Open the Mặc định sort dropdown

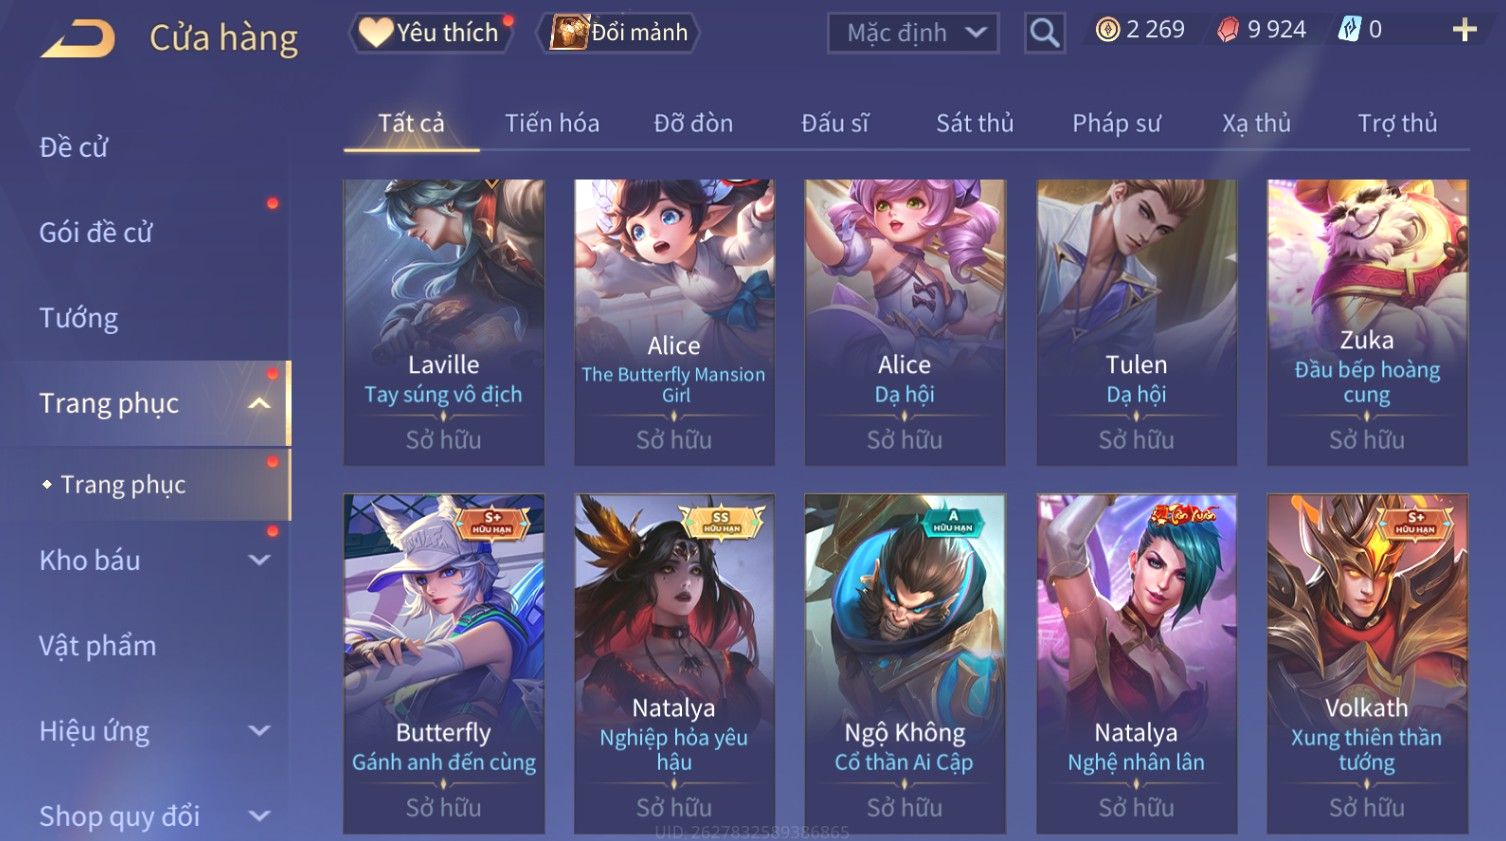coord(913,33)
